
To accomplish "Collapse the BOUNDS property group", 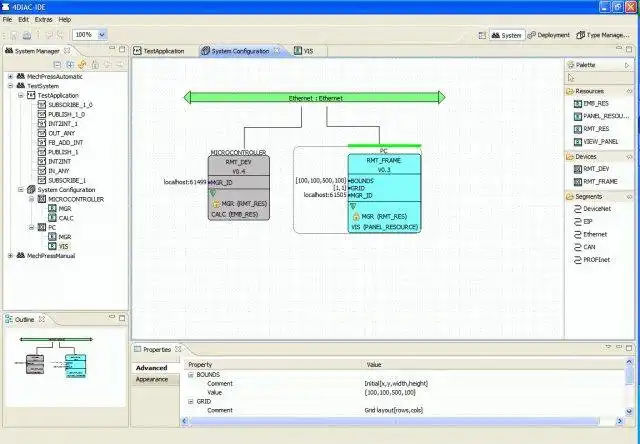I will (191, 375).
